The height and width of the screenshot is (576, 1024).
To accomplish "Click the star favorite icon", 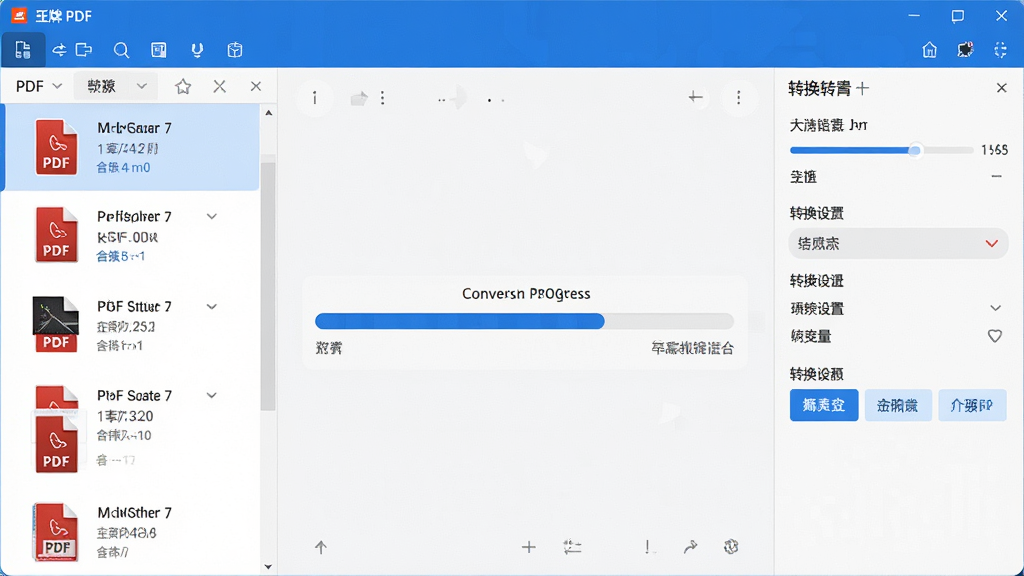I will (x=183, y=86).
